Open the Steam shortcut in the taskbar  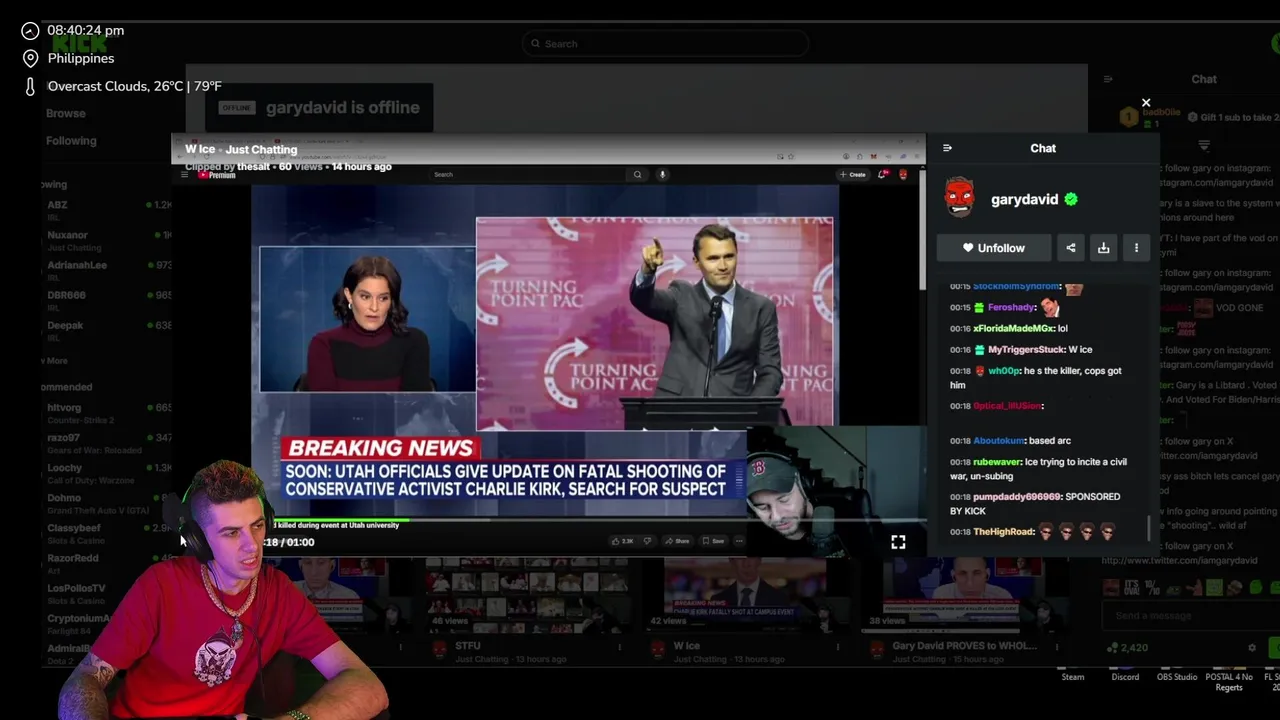[x=1072, y=677]
